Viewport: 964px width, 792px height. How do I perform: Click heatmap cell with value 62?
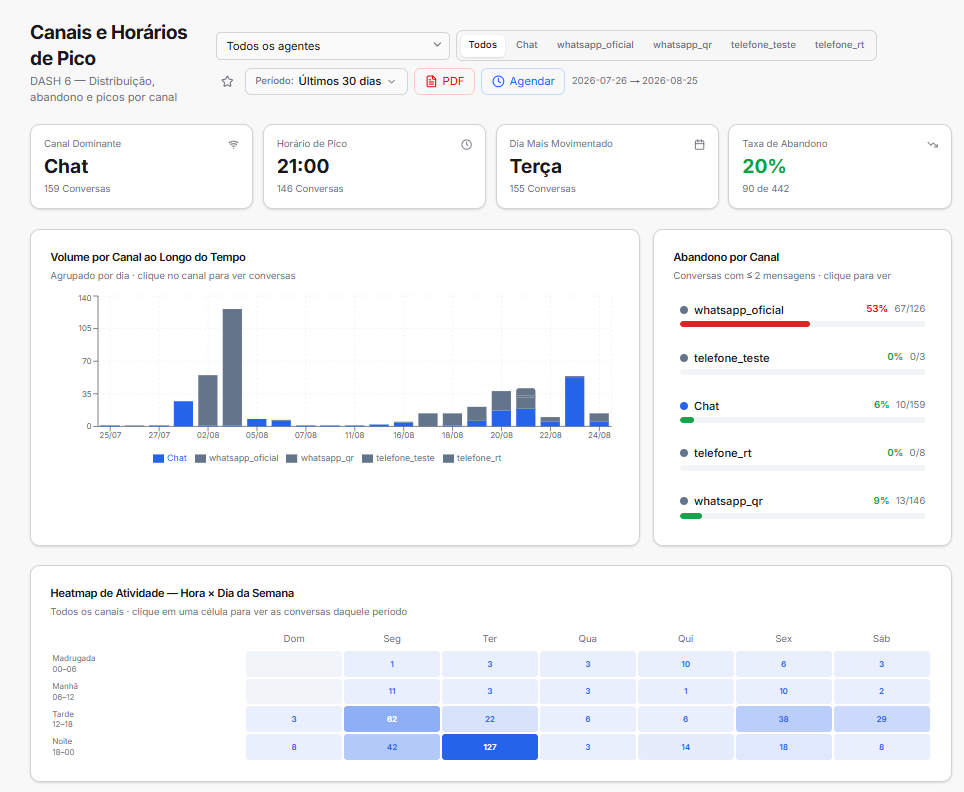(x=392, y=719)
